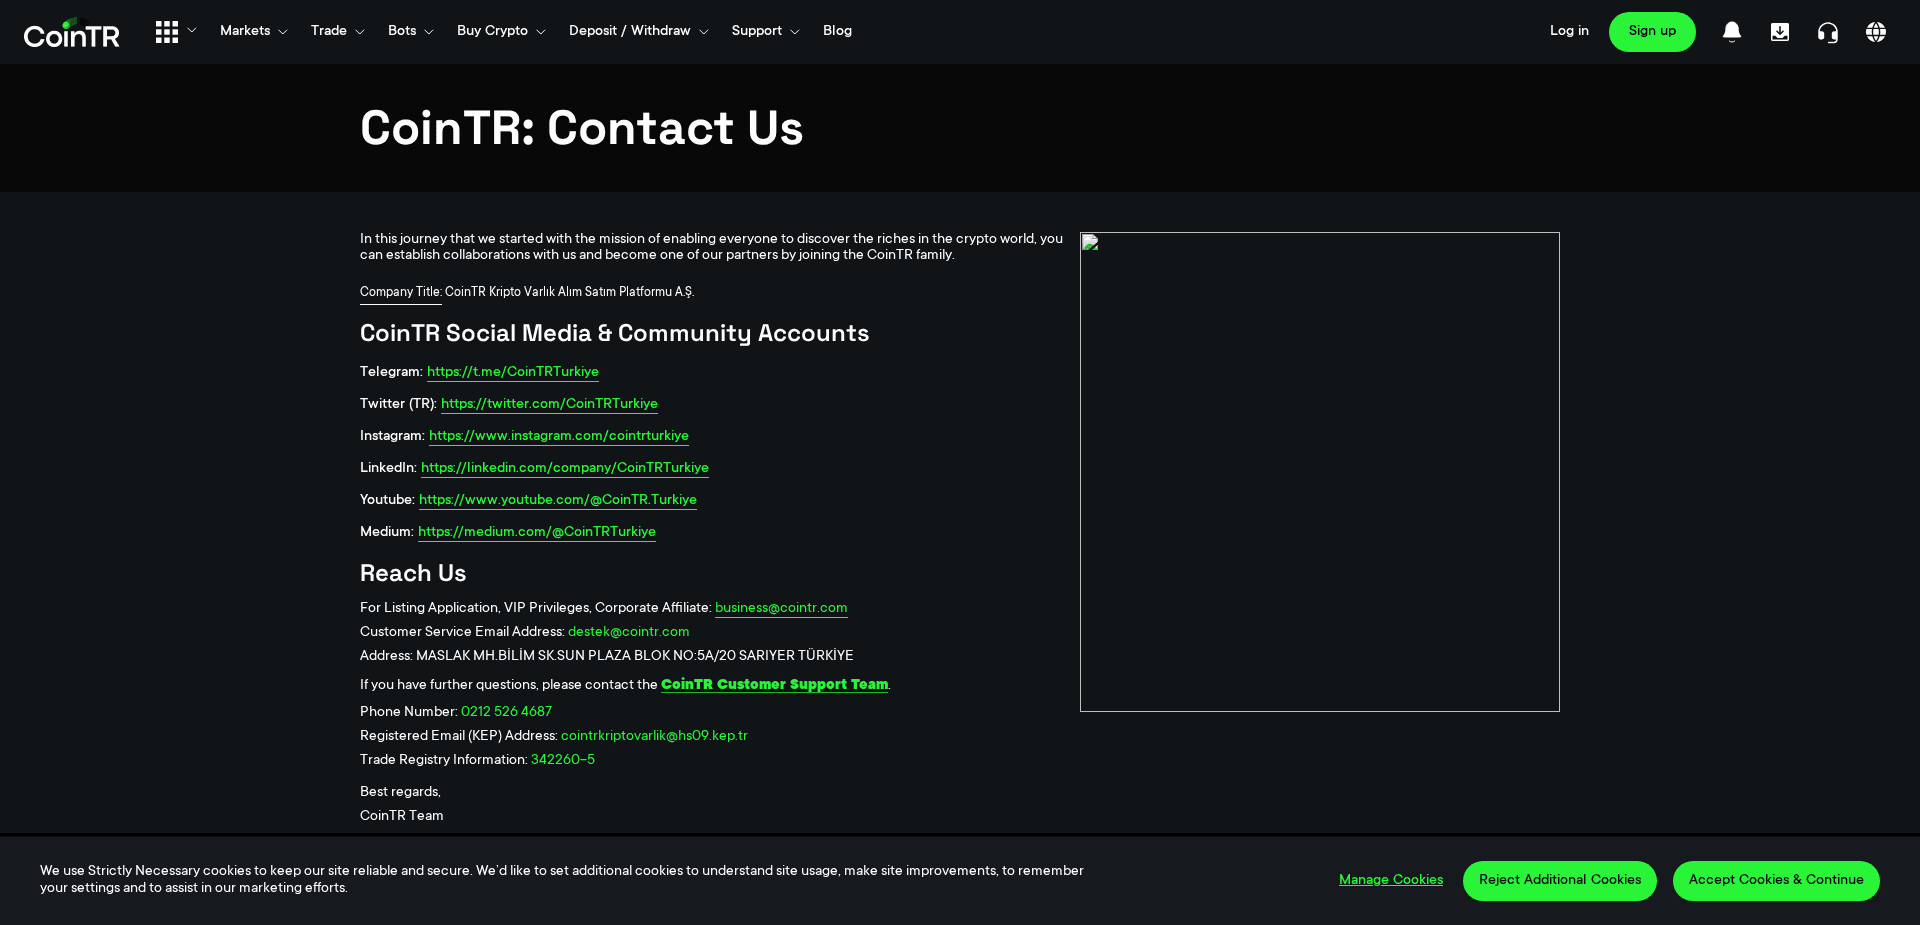Open customer support via headset icon
The height and width of the screenshot is (925, 1920).
point(1827,31)
